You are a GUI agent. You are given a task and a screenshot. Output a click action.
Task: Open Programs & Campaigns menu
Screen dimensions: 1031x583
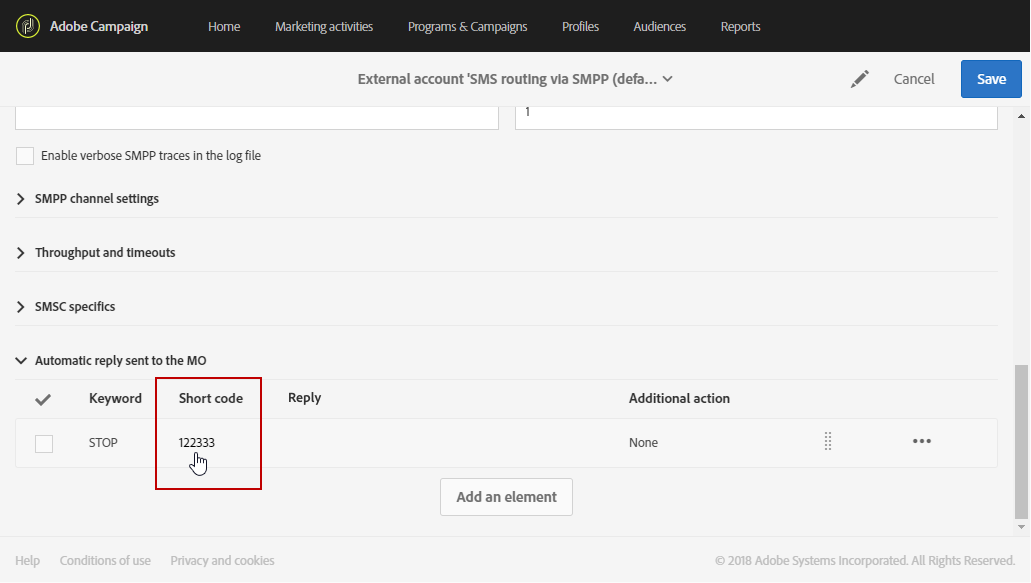[x=468, y=26]
